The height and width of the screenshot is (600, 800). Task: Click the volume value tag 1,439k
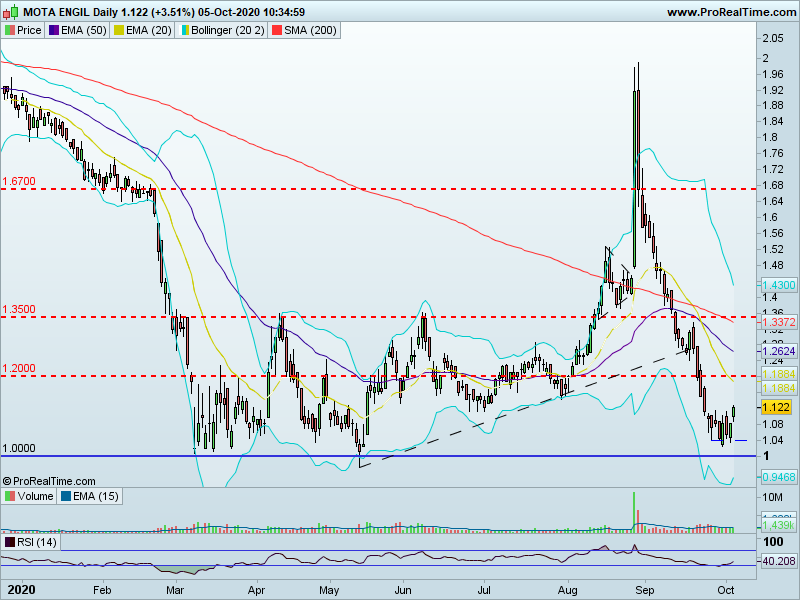(779, 526)
